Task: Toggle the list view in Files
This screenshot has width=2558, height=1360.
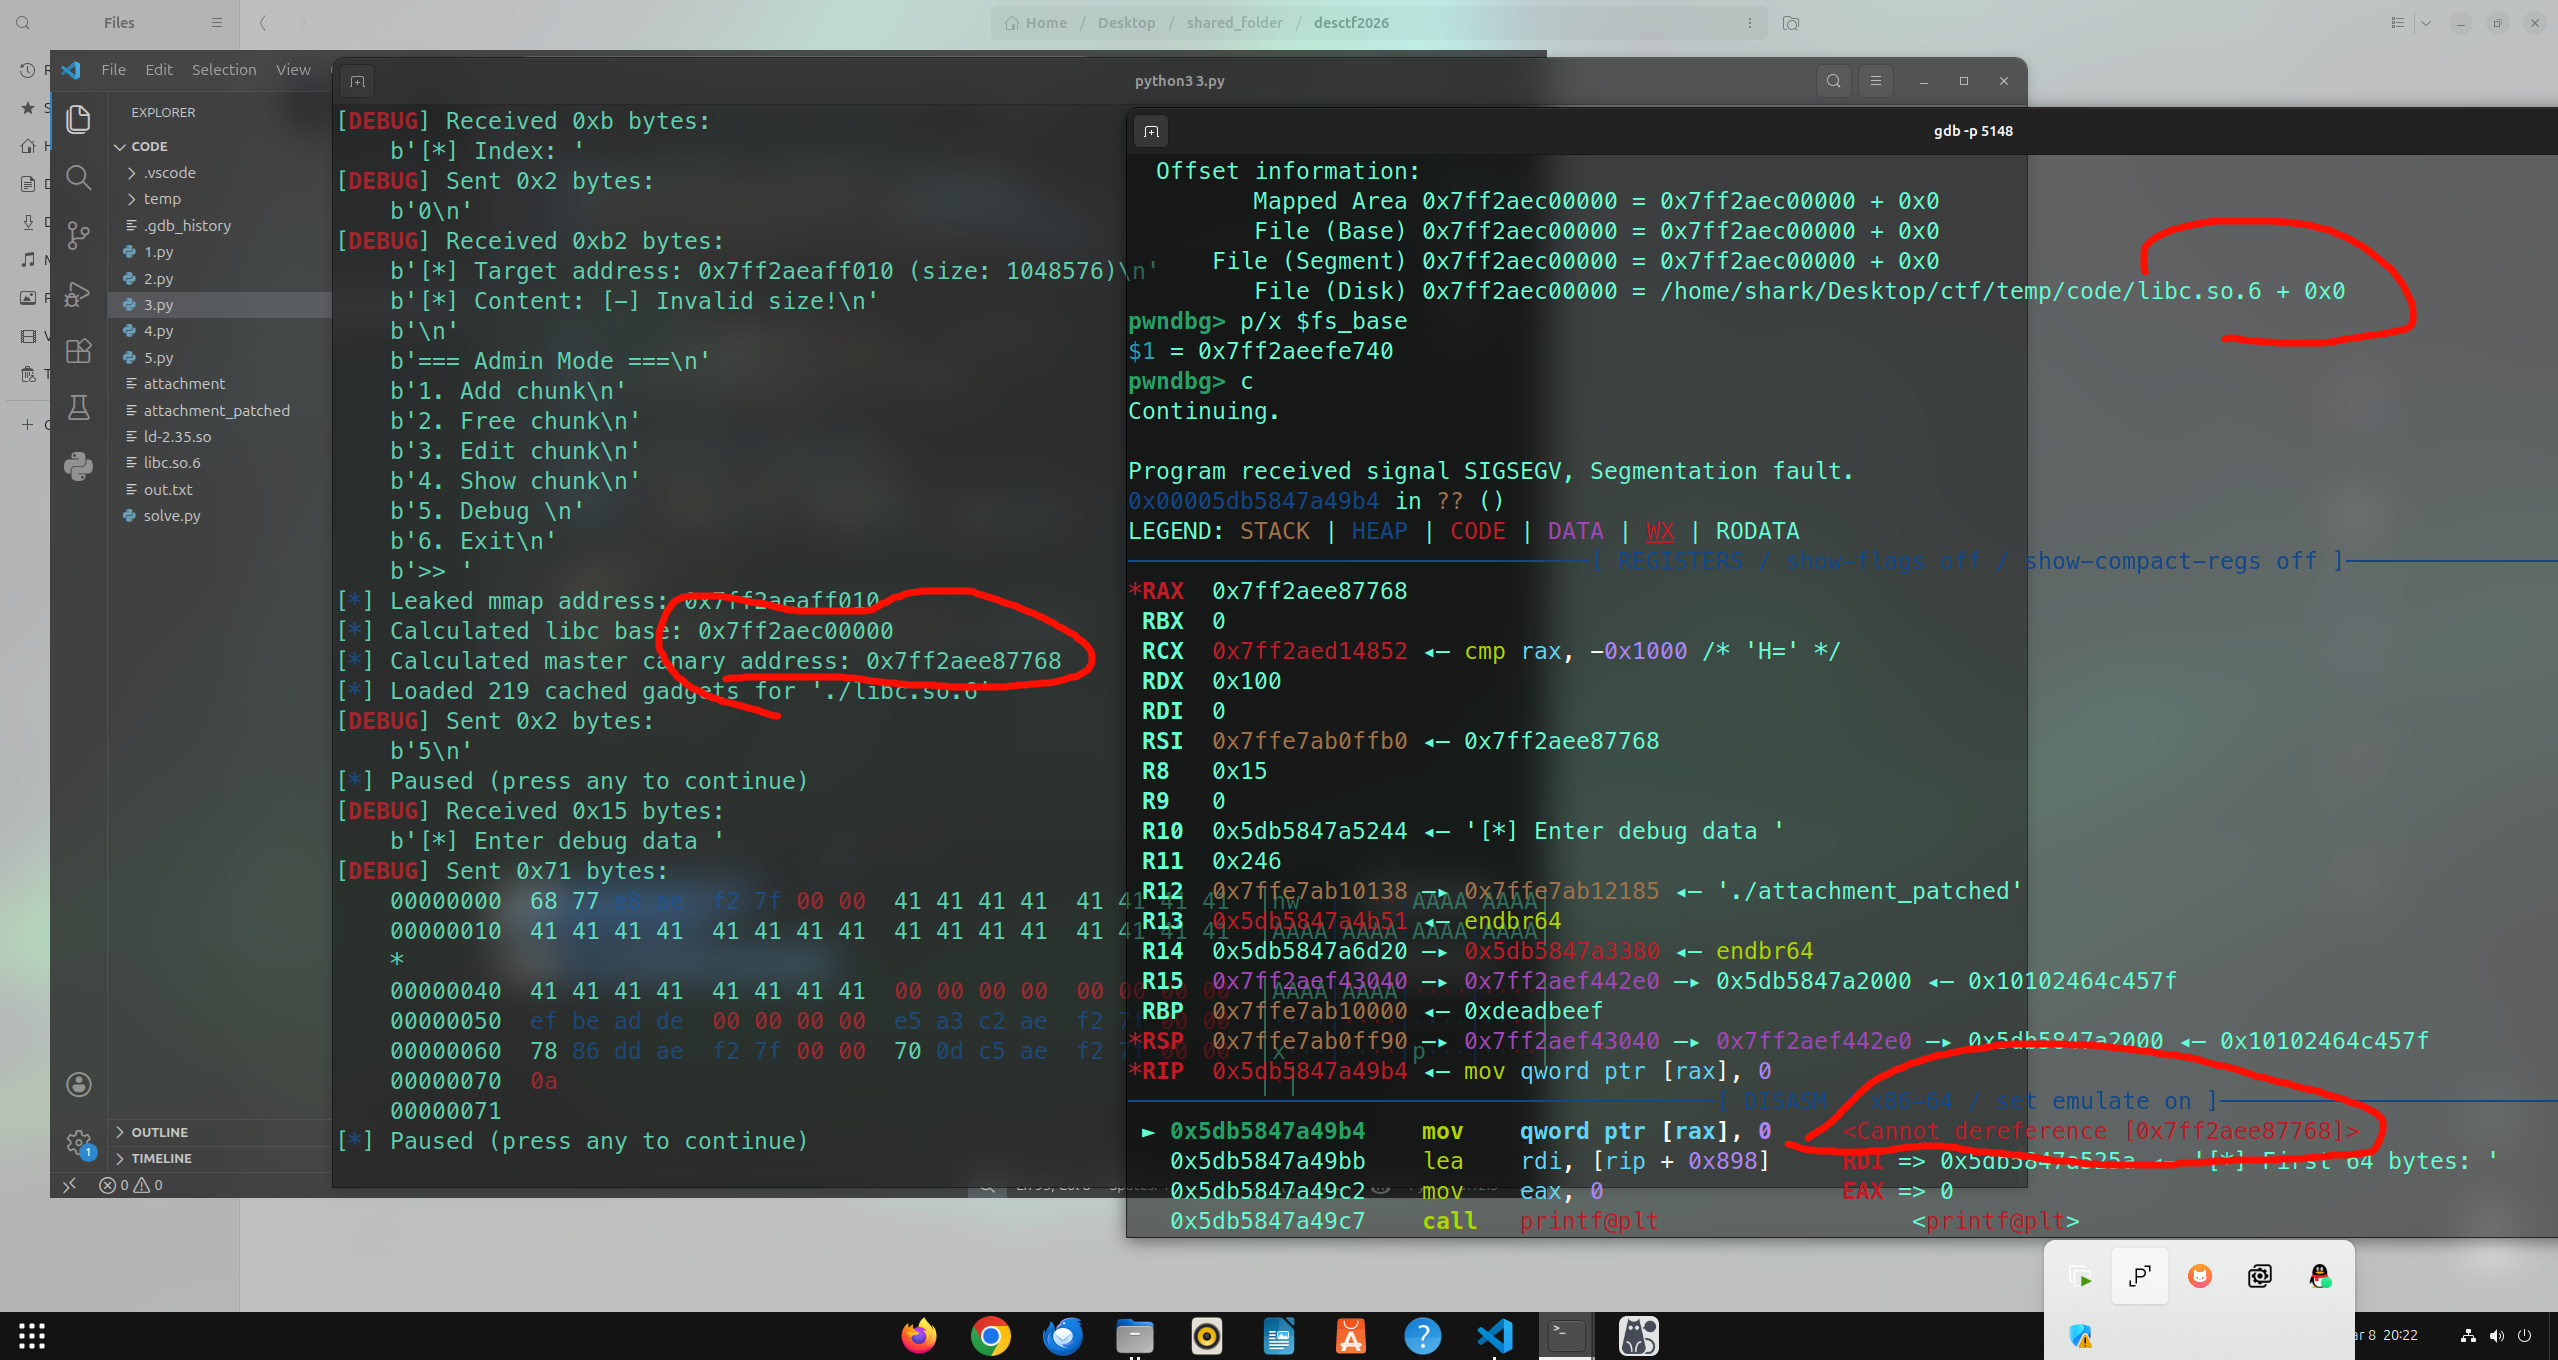Action: click(2397, 23)
